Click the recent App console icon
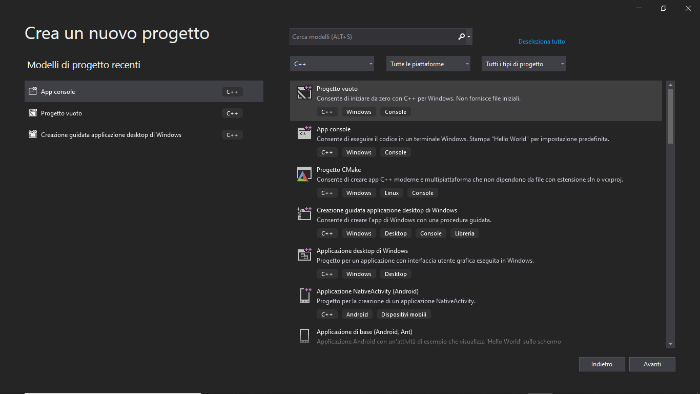The image size is (700, 394). pos(33,91)
